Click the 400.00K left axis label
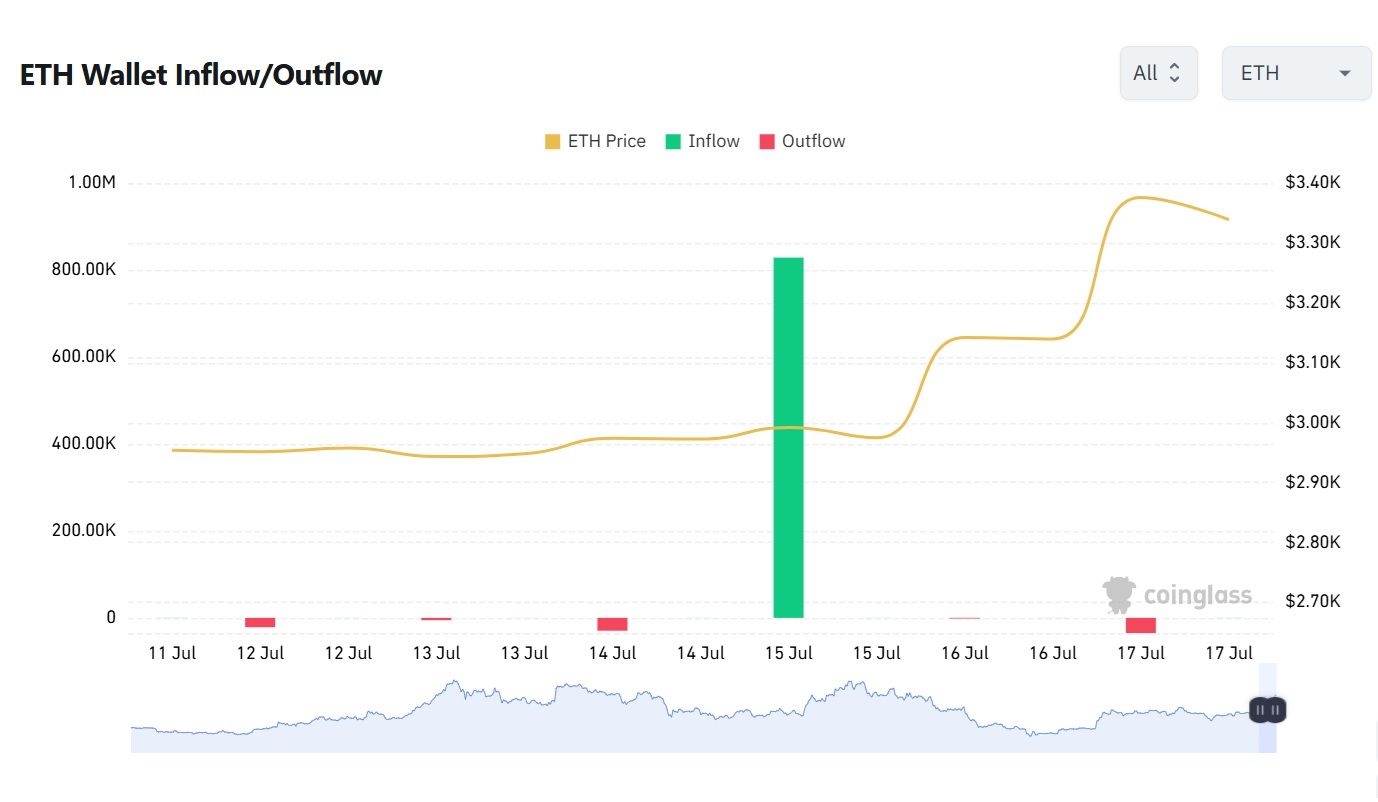The width and height of the screenshot is (1378, 802). (84, 443)
